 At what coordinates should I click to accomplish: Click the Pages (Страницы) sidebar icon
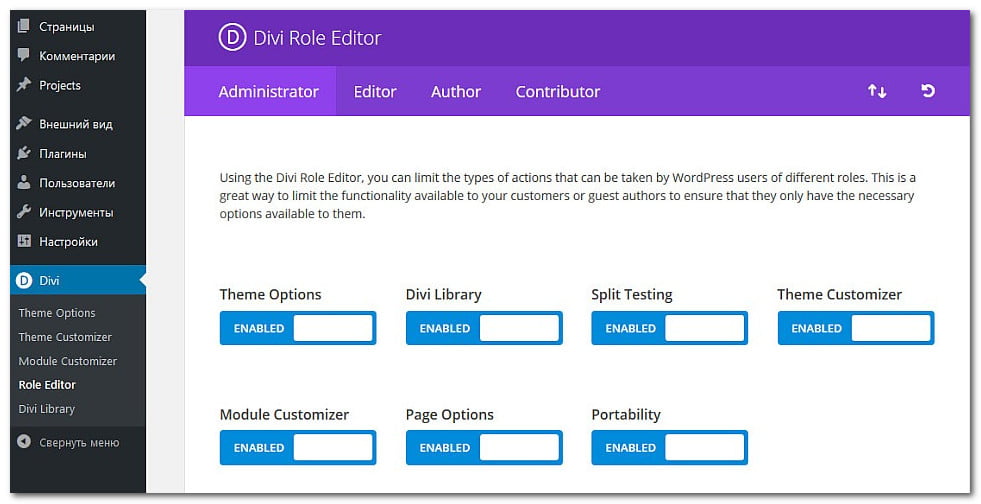tap(24, 26)
